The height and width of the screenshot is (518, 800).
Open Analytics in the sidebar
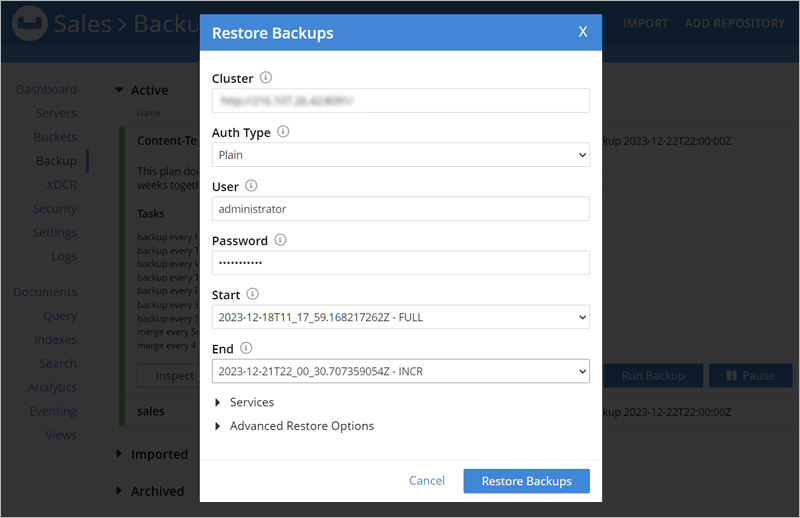(x=53, y=387)
